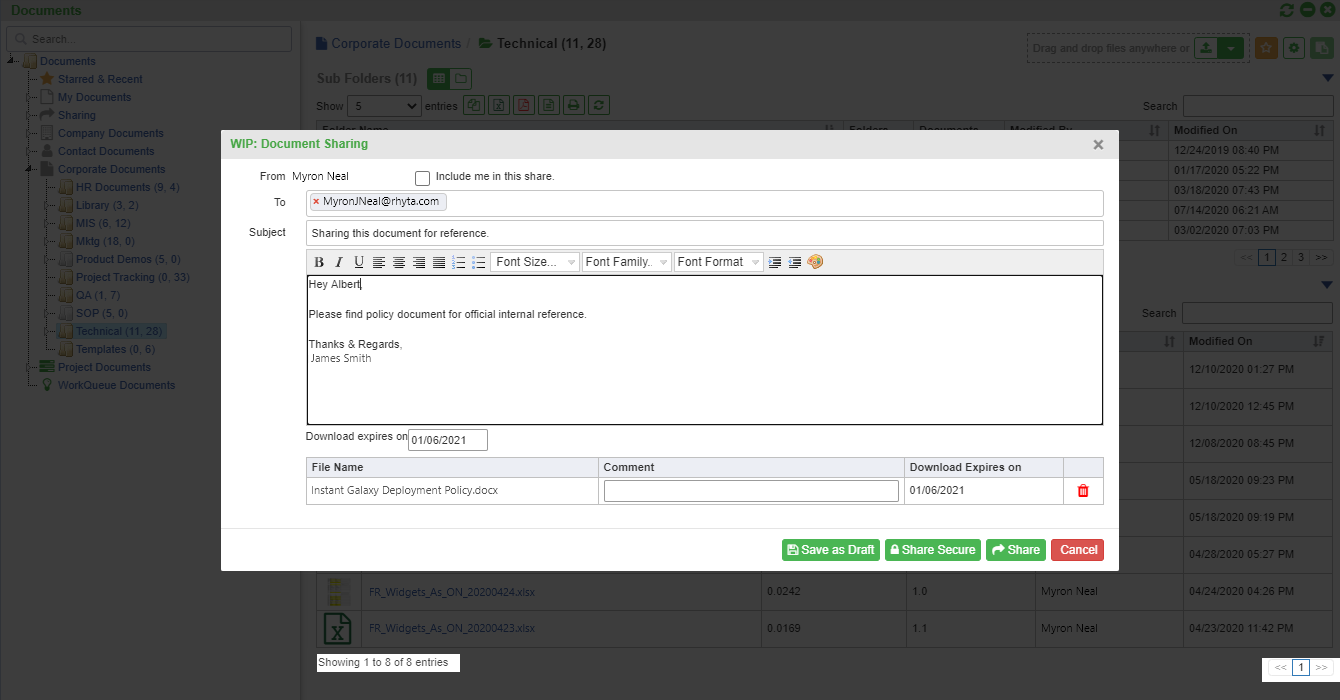Click the Save as Draft button
Screen dimensions: 1340x700
point(831,550)
